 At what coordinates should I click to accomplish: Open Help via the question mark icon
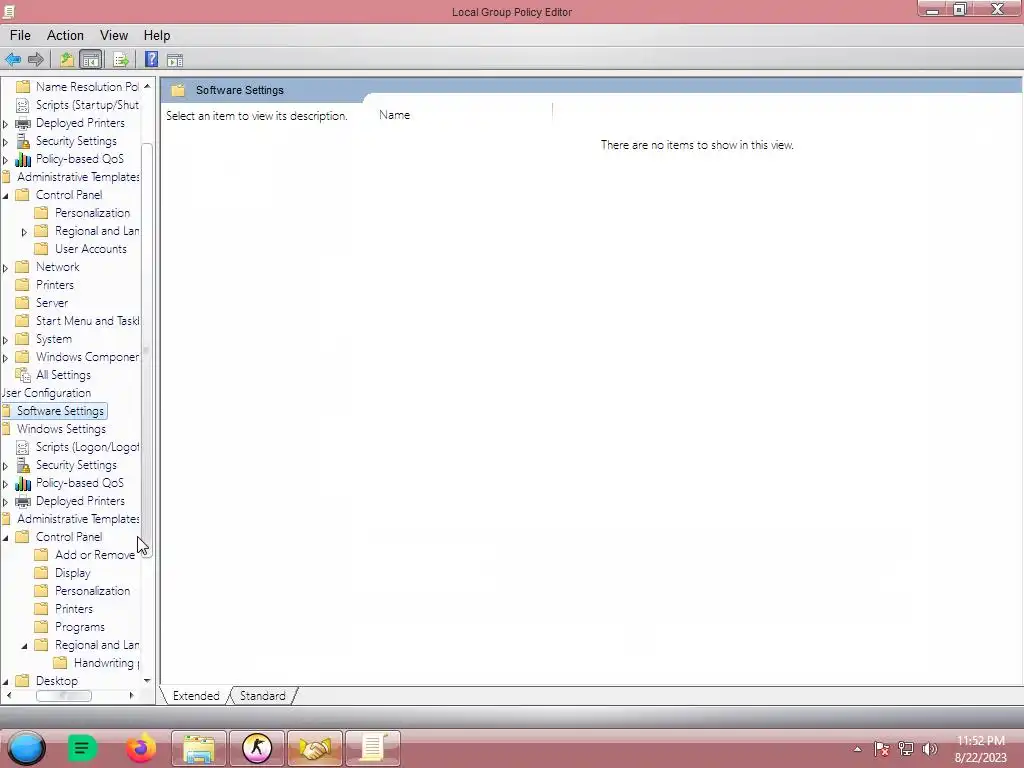[x=152, y=59]
